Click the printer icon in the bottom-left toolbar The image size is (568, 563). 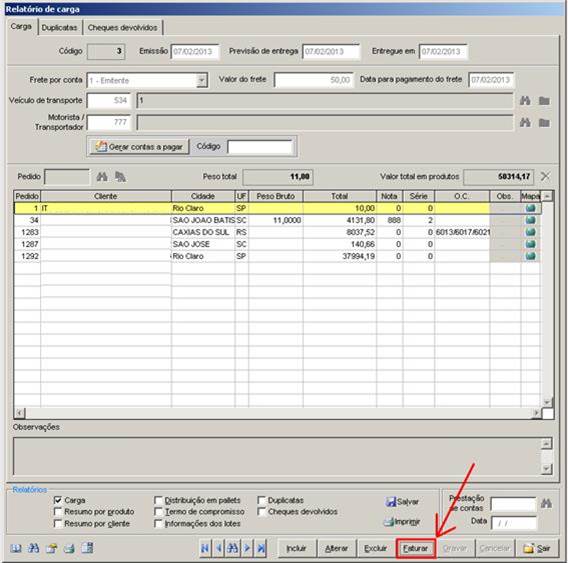[69, 548]
